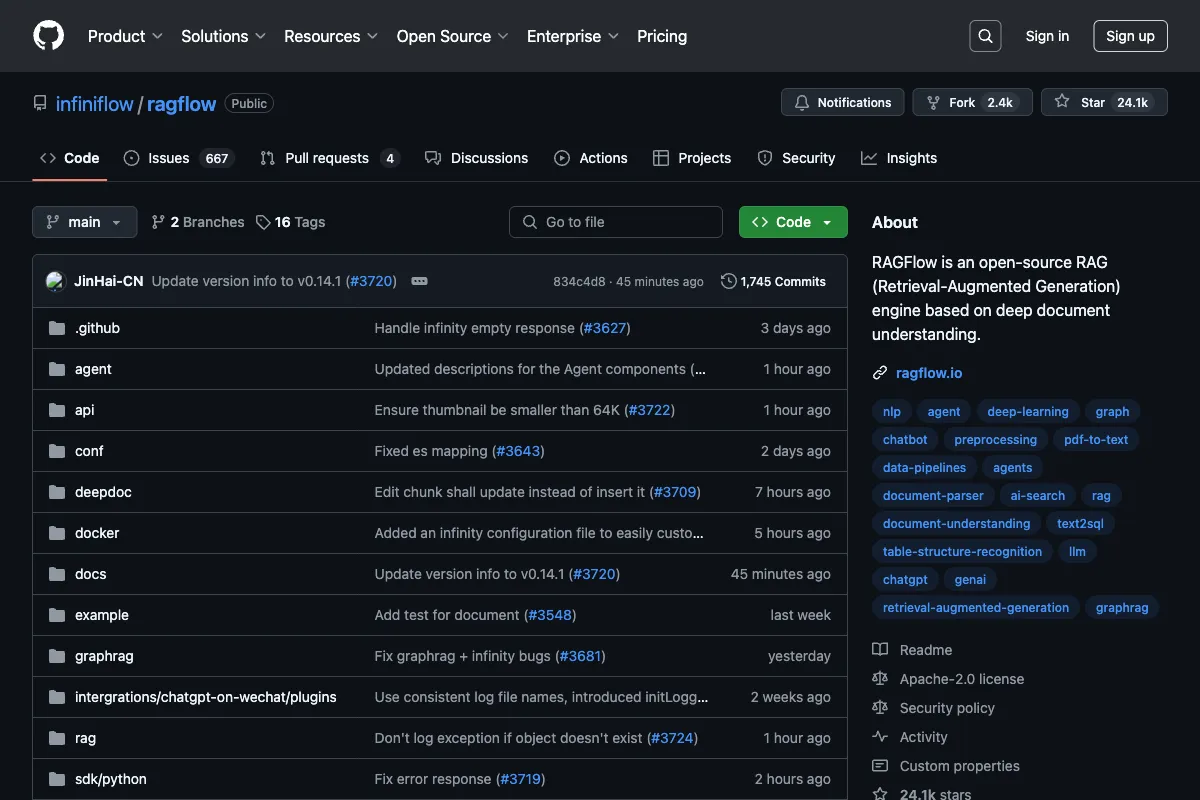
Task: Open the Discussions tab
Action: tap(476, 158)
